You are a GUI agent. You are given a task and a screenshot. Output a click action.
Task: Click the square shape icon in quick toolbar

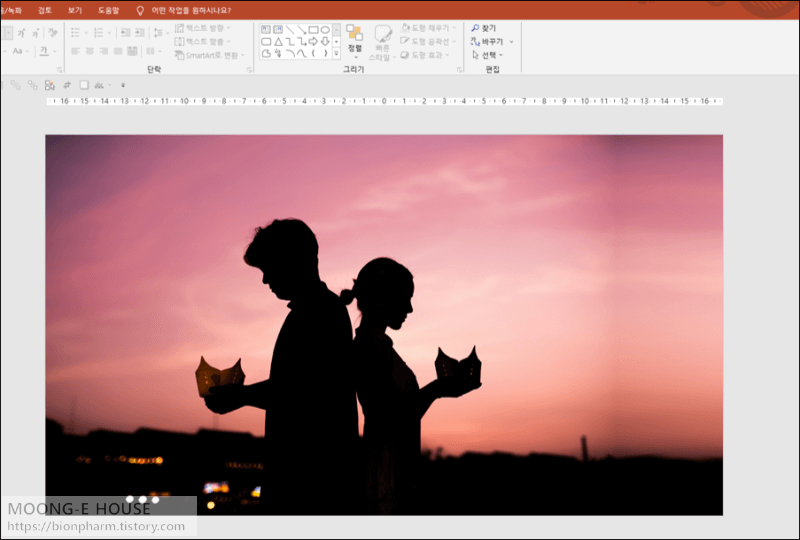[x=84, y=85]
